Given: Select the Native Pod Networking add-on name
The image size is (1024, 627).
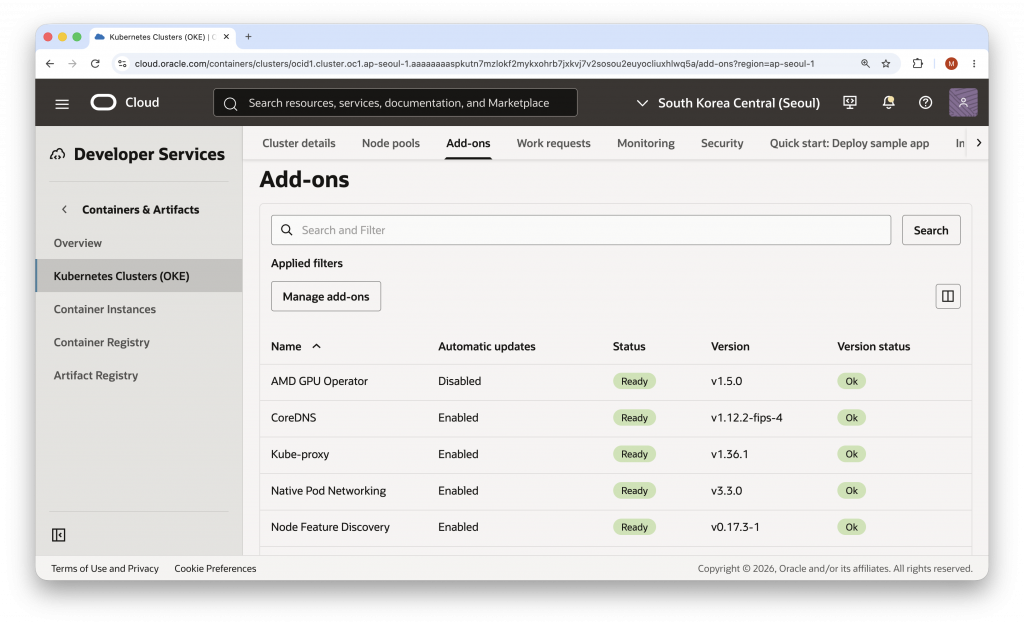Looking at the screenshot, I should (x=328, y=490).
